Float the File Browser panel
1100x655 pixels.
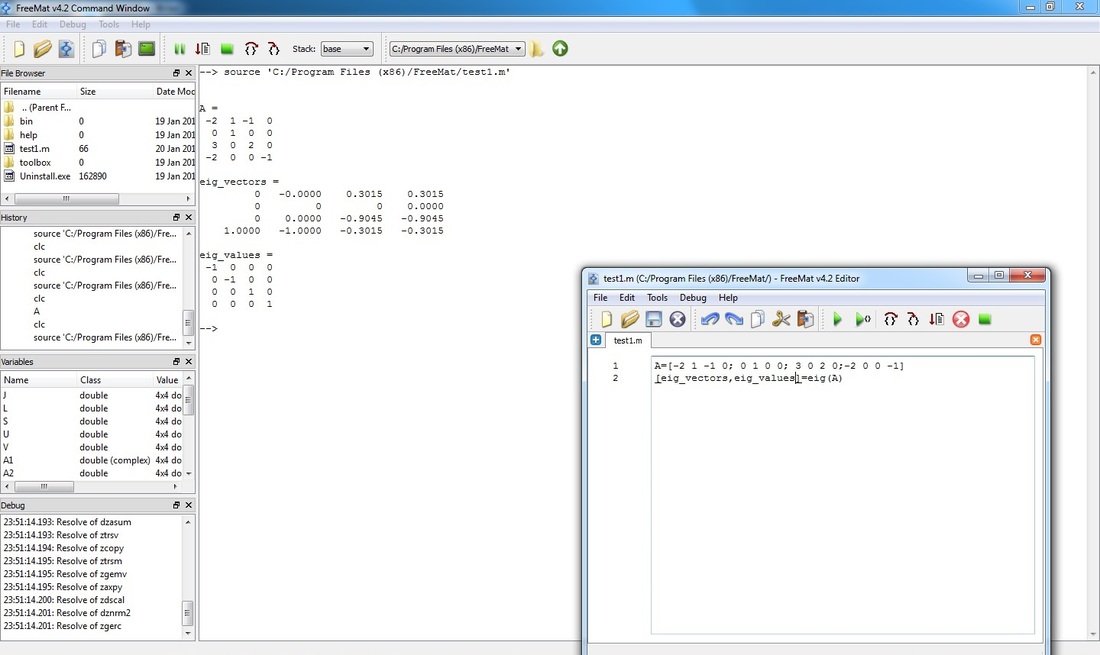[176, 73]
